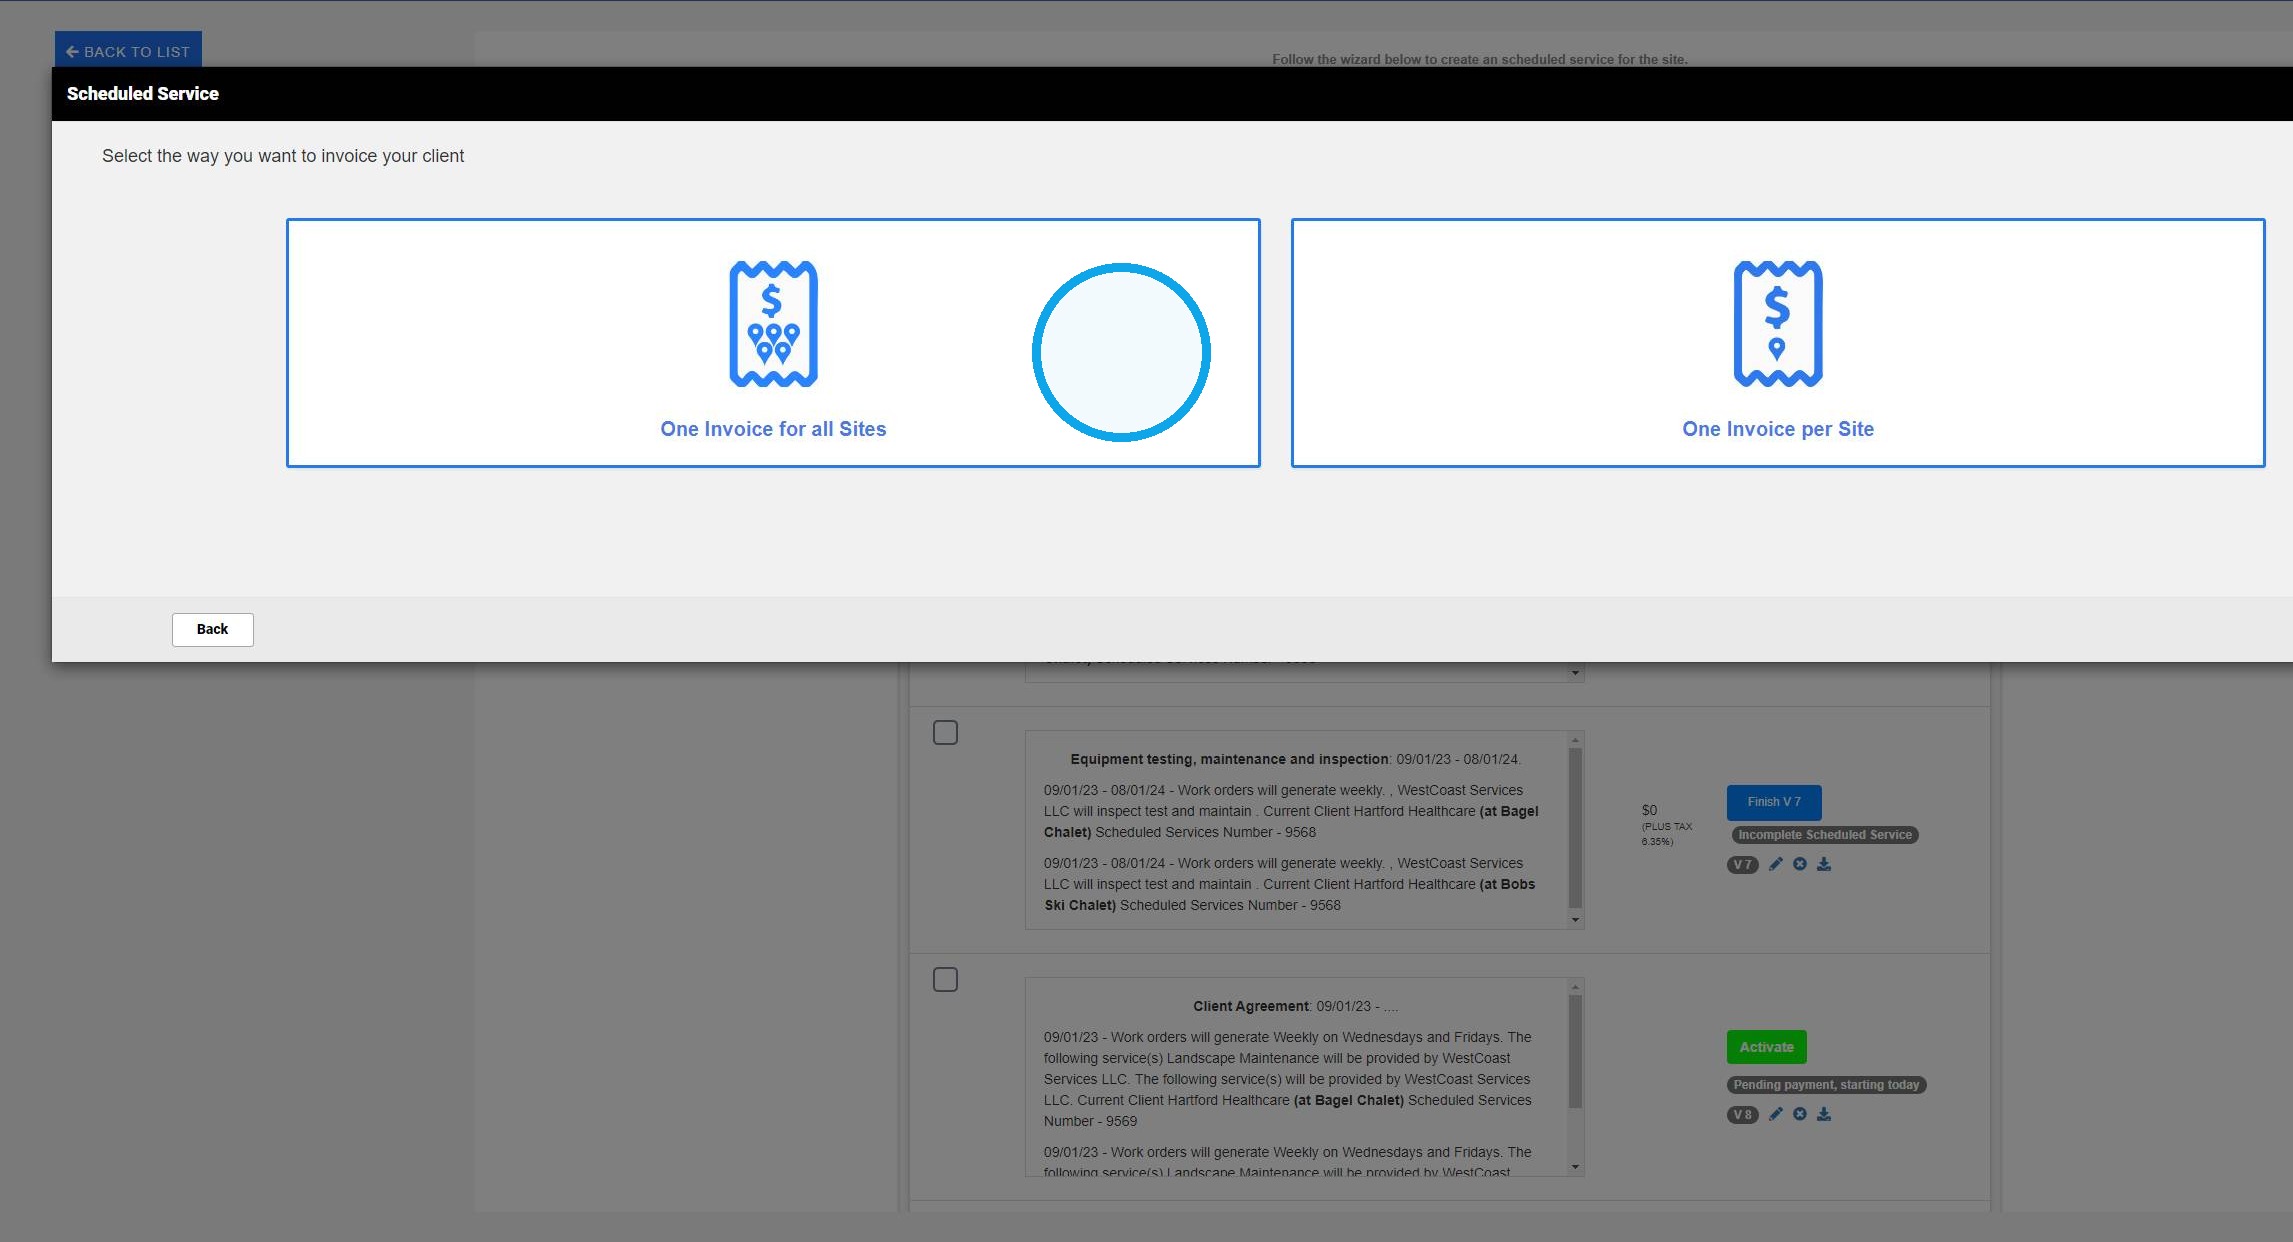
Task: Click the download icon for V 8
Action: pos(1824,1114)
